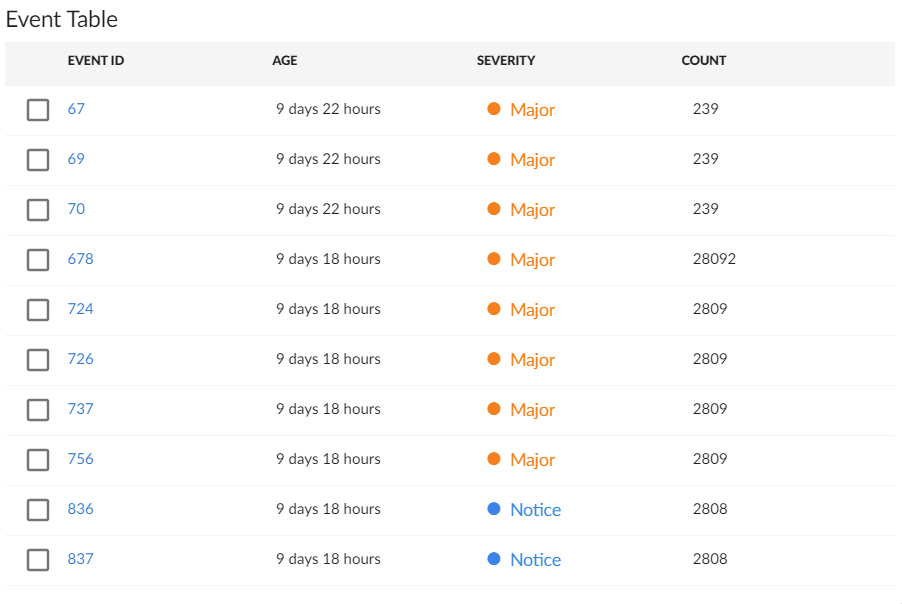This screenshot has height=604, width=902.
Task: Click count value 28092
Action: [x=714, y=259]
